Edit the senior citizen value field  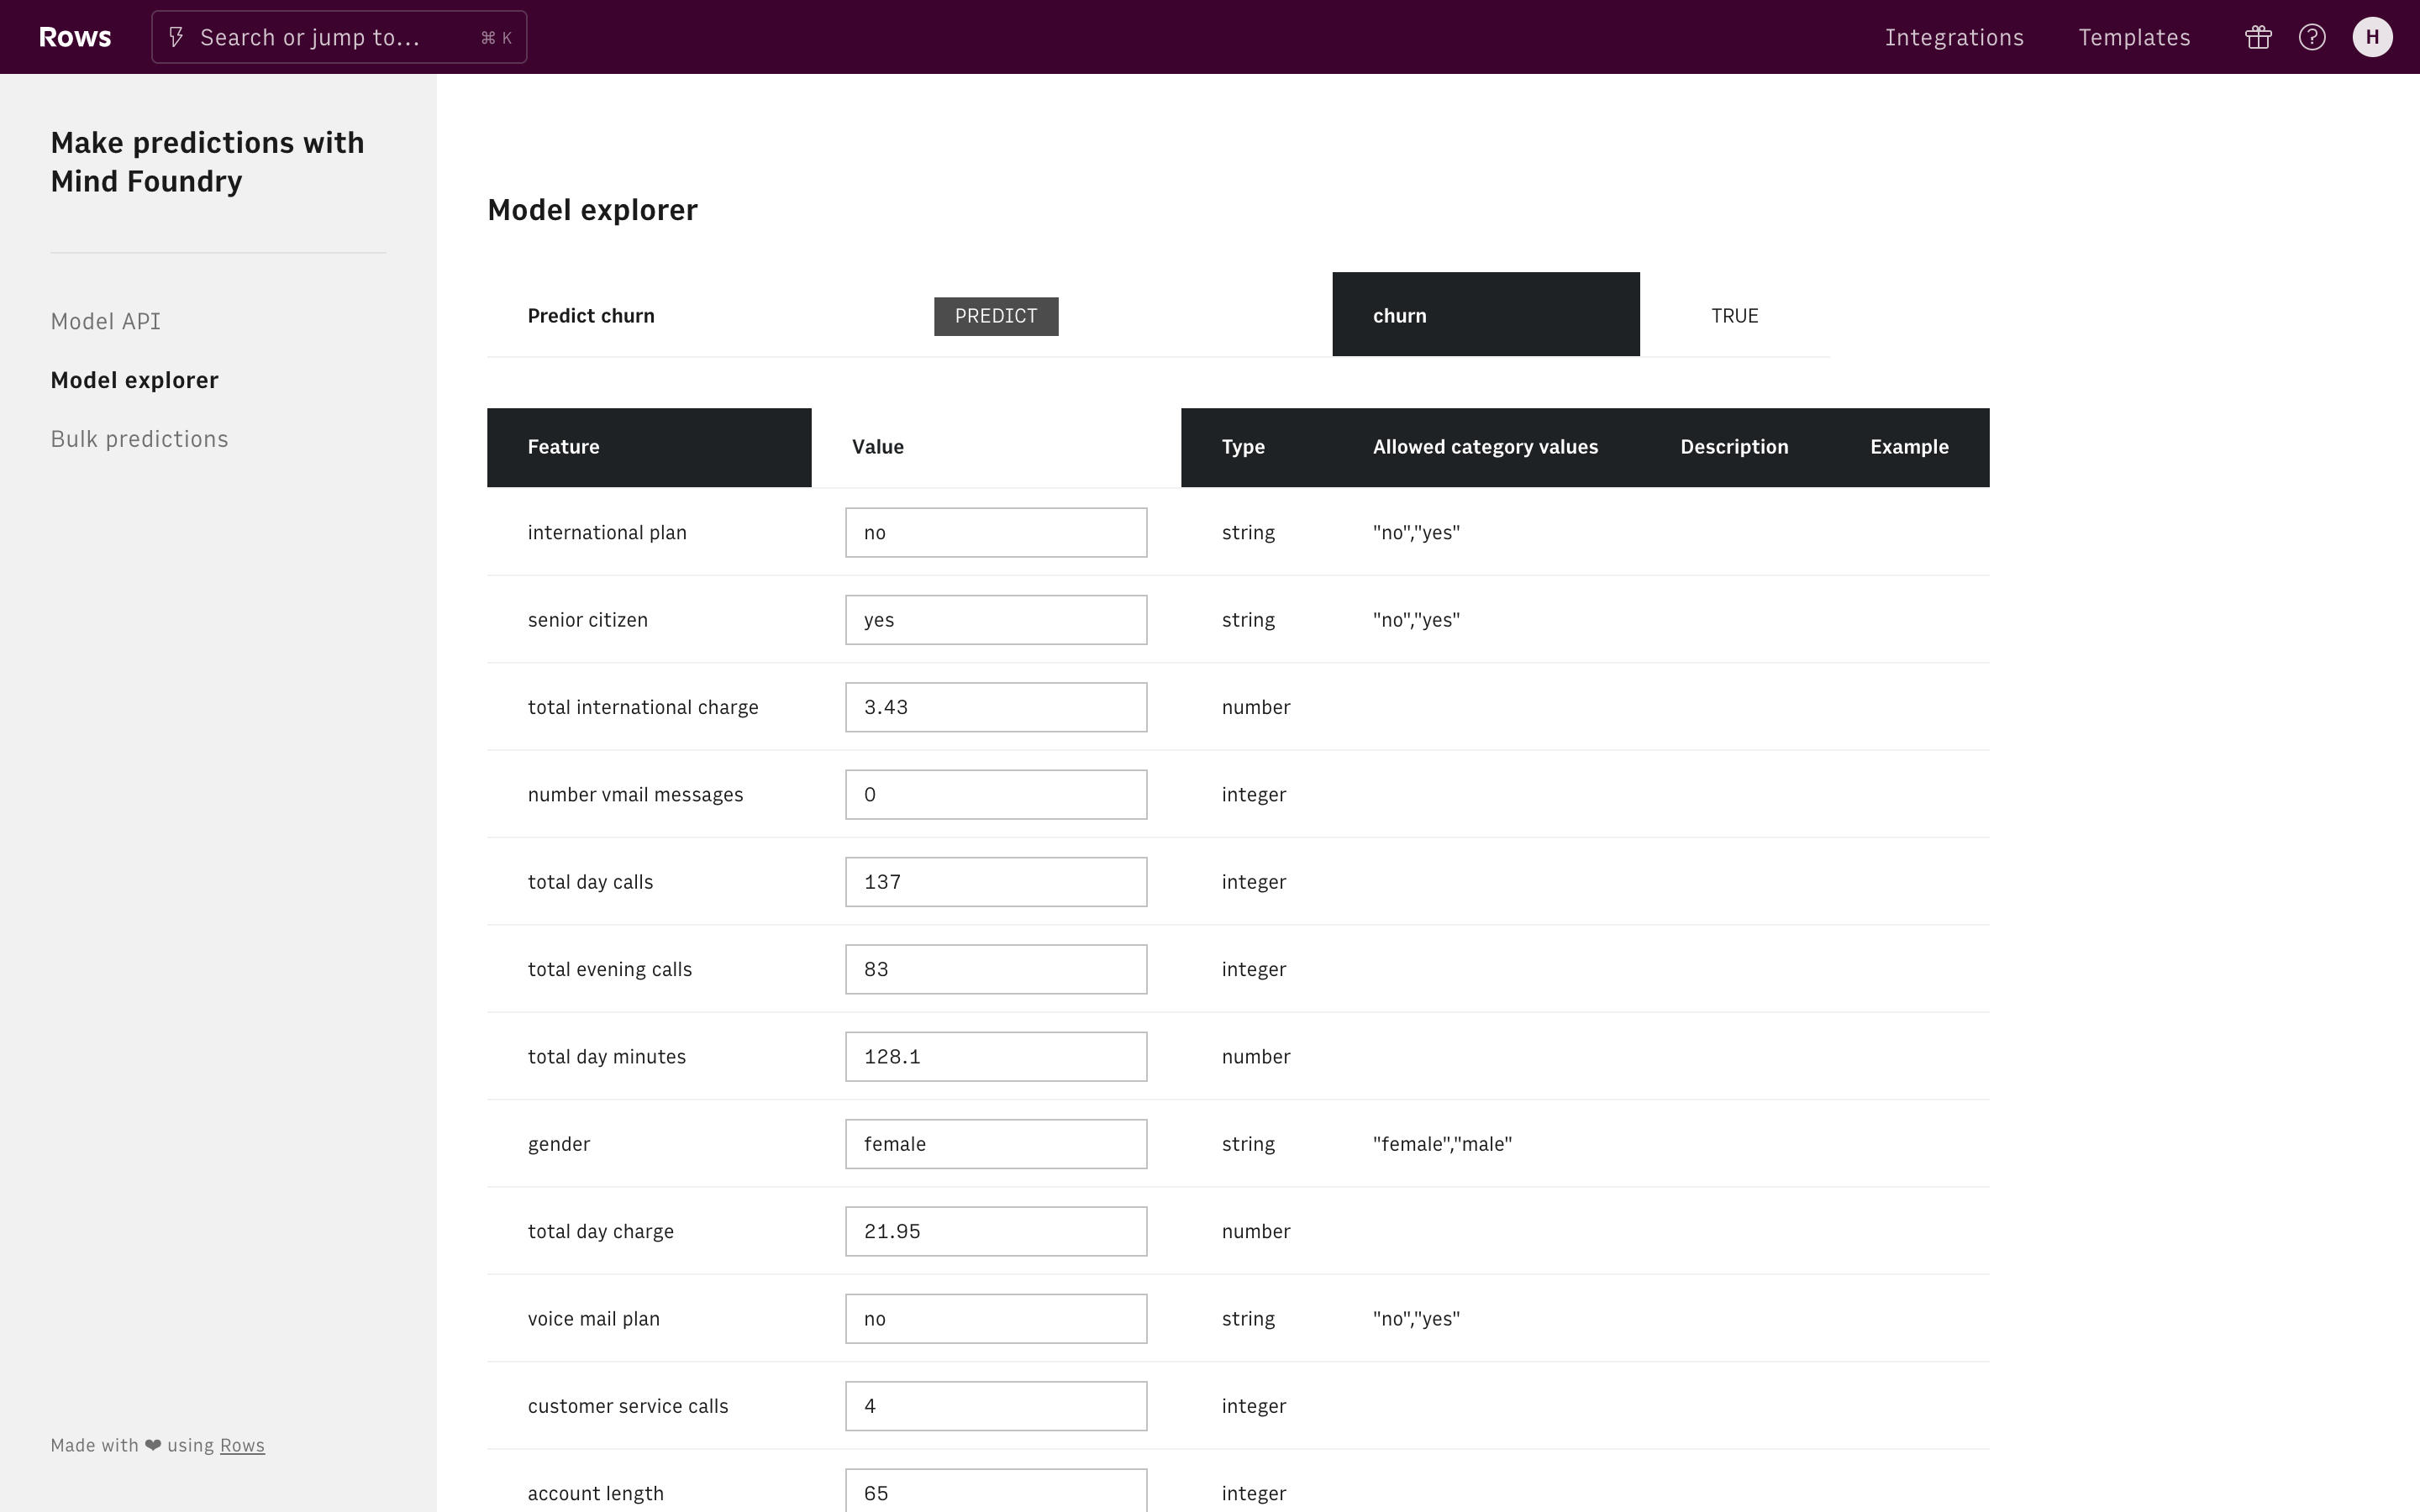[996, 620]
